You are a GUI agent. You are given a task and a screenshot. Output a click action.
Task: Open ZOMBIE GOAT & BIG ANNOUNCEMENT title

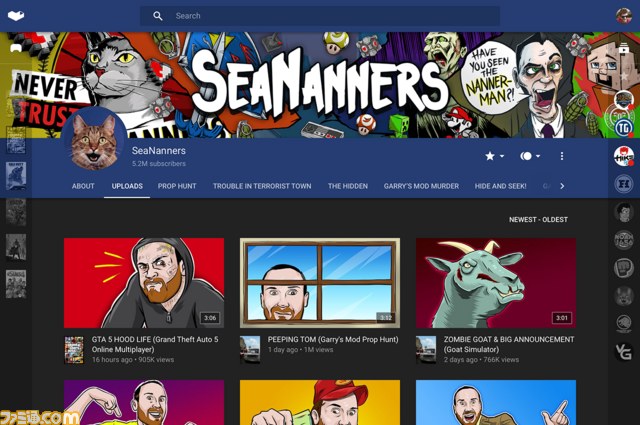click(x=509, y=344)
